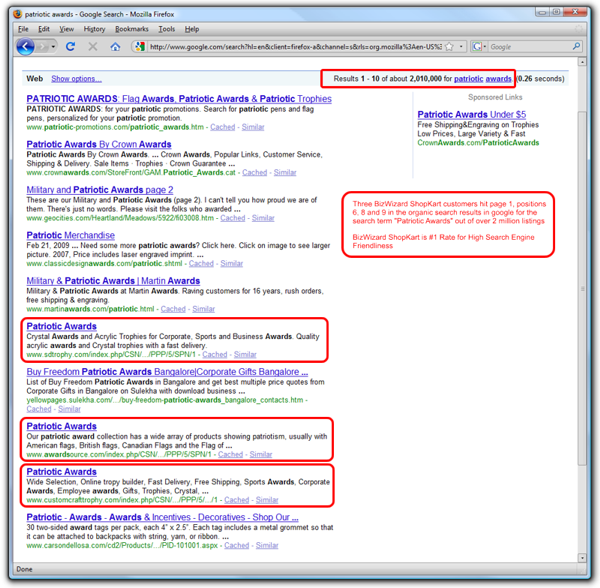Click the 'patriotic' link in results count

pos(469,79)
